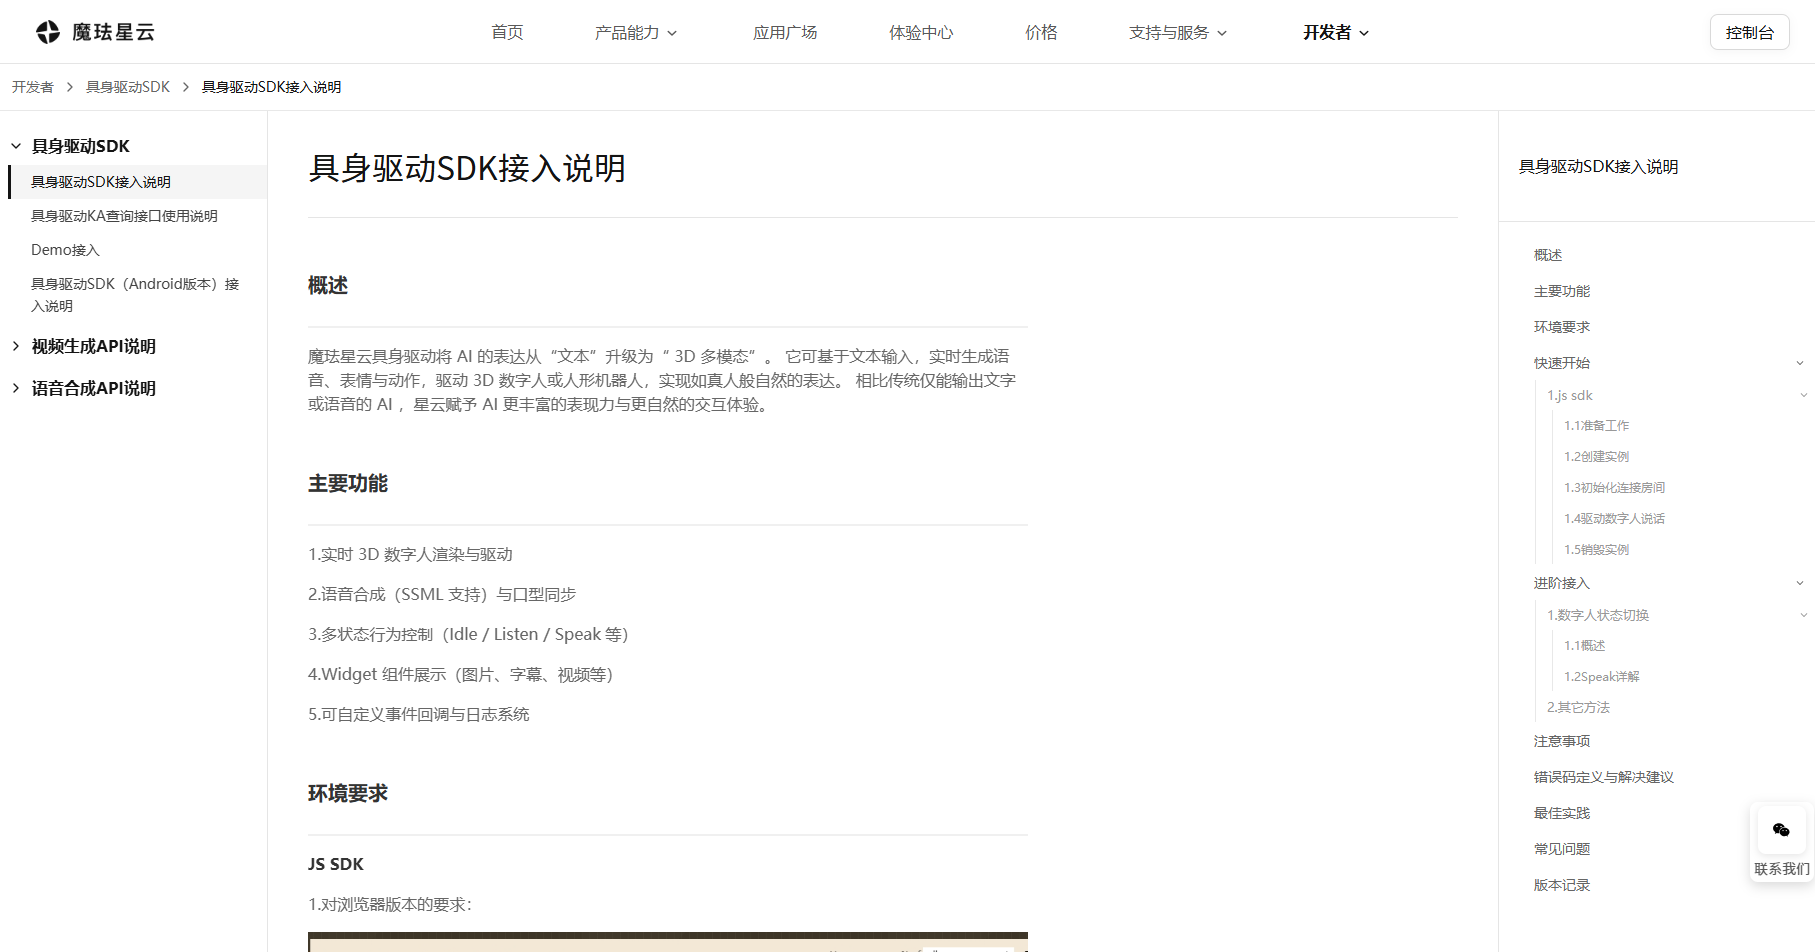Expand the 语音合成API说明 sidebar section
The image size is (1815, 952).
click(16, 388)
